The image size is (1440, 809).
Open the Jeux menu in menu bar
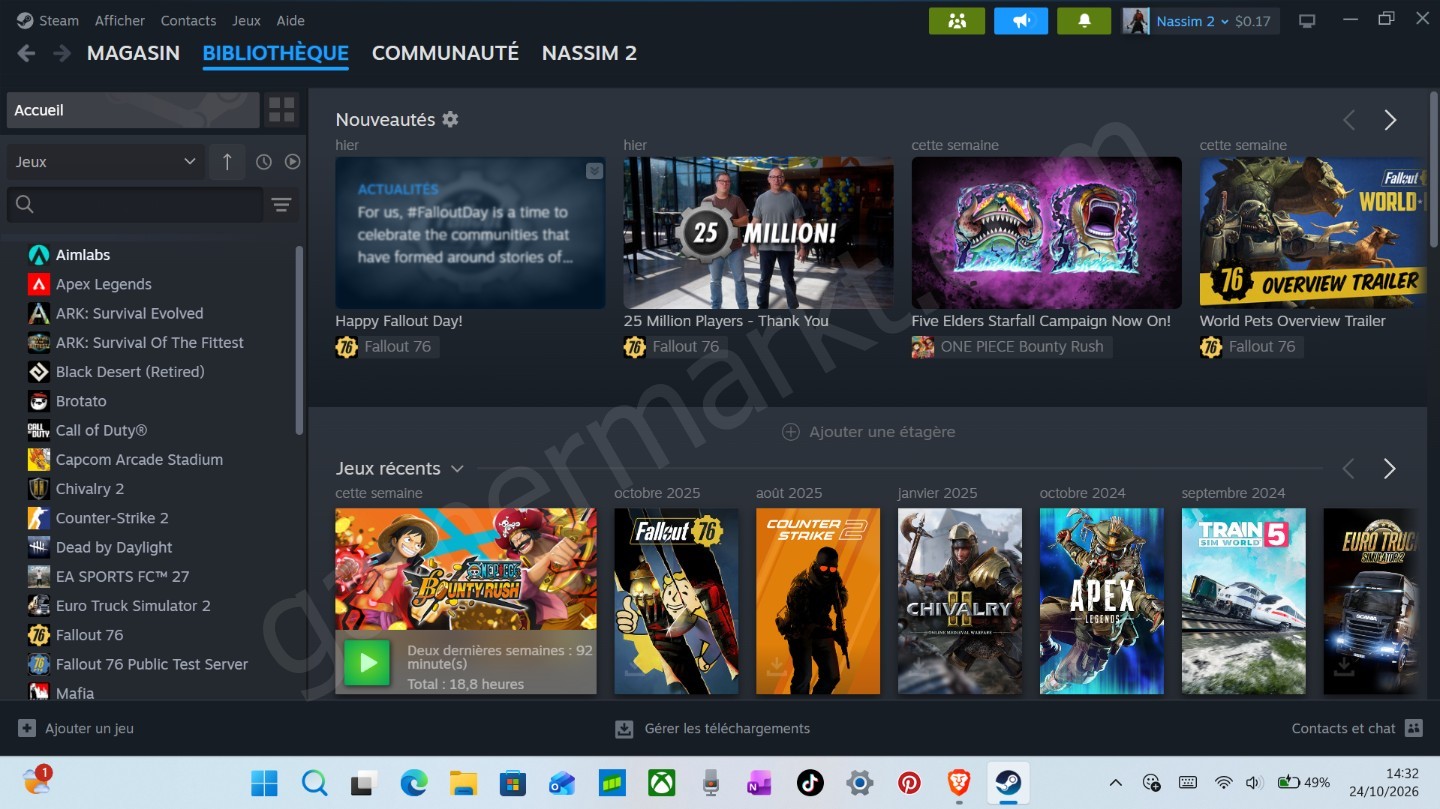coord(246,21)
